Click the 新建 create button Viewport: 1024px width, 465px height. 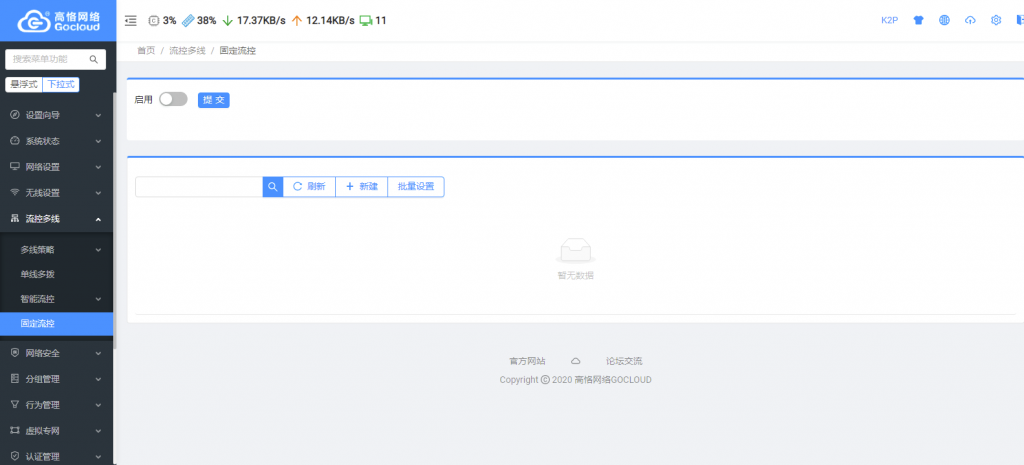click(x=361, y=186)
